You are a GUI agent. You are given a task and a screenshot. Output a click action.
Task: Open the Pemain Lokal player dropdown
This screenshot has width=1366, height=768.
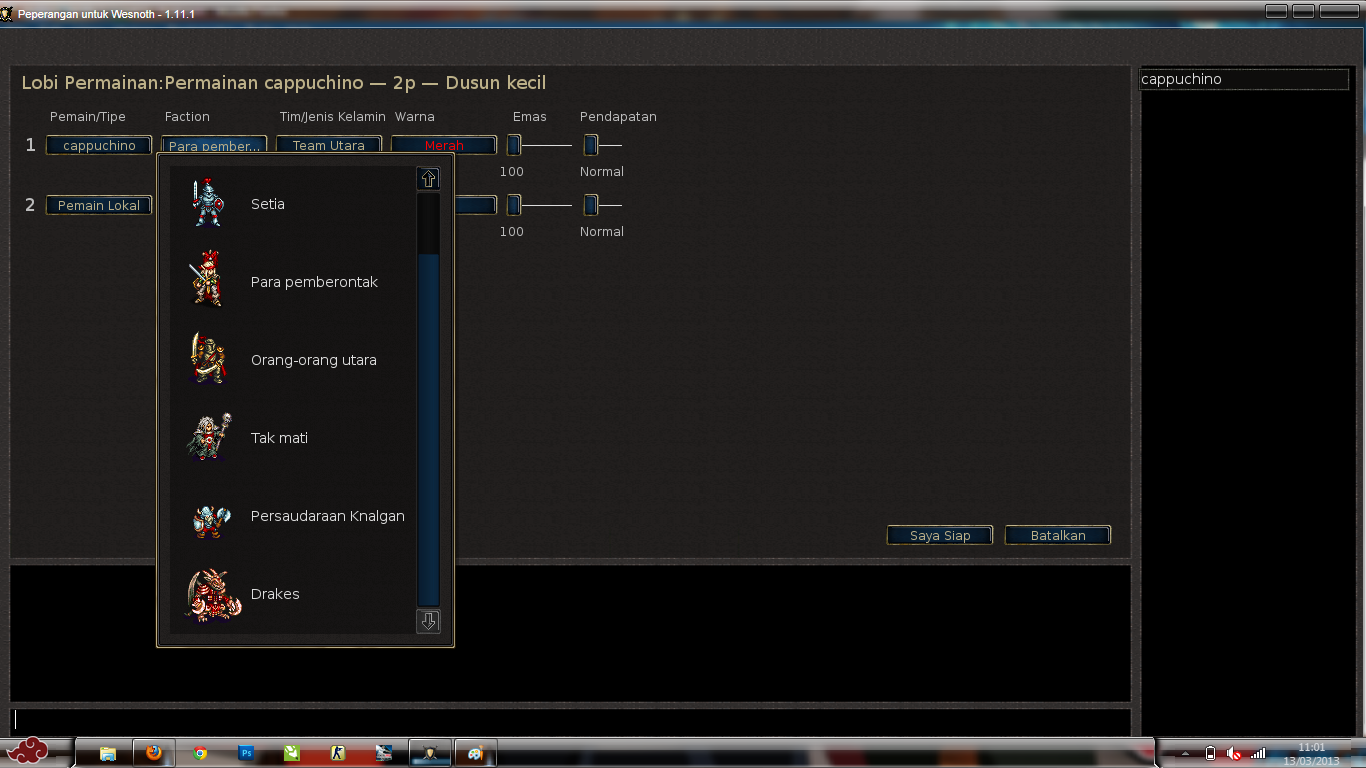(99, 205)
